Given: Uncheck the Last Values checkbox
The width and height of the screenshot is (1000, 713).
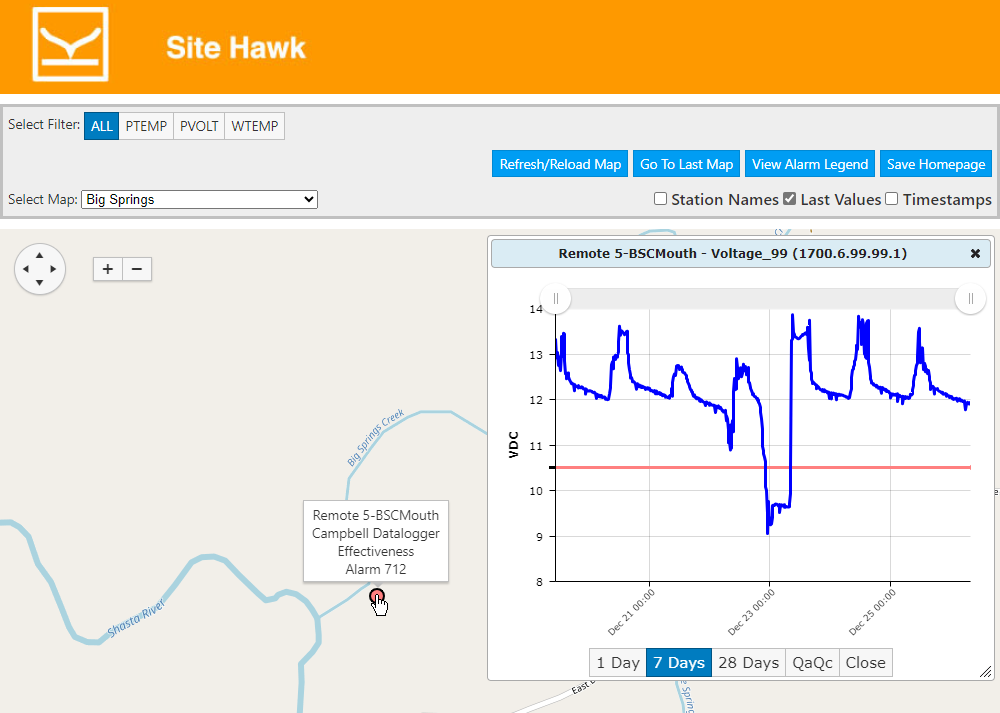Looking at the screenshot, I should 790,199.
